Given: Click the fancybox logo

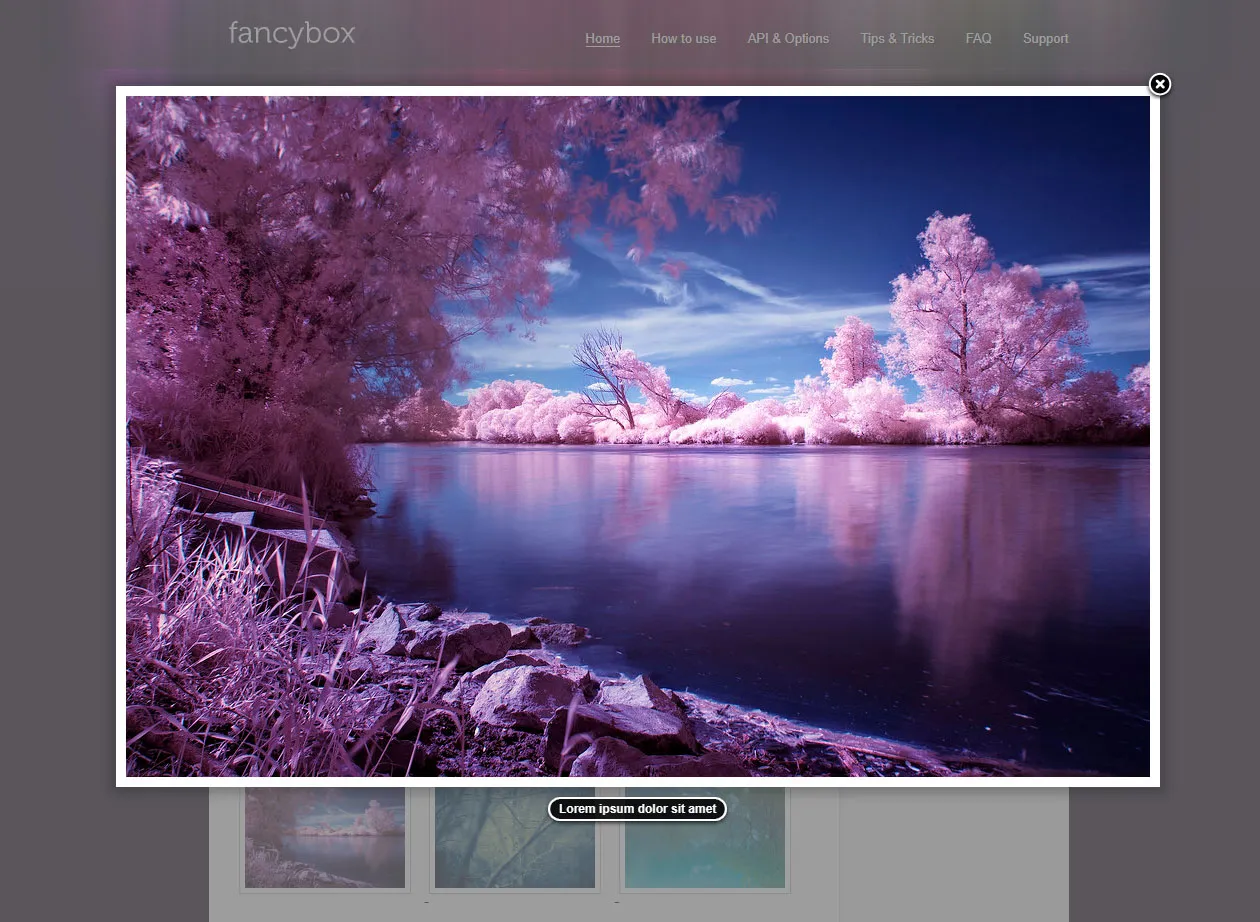Looking at the screenshot, I should [x=291, y=34].
